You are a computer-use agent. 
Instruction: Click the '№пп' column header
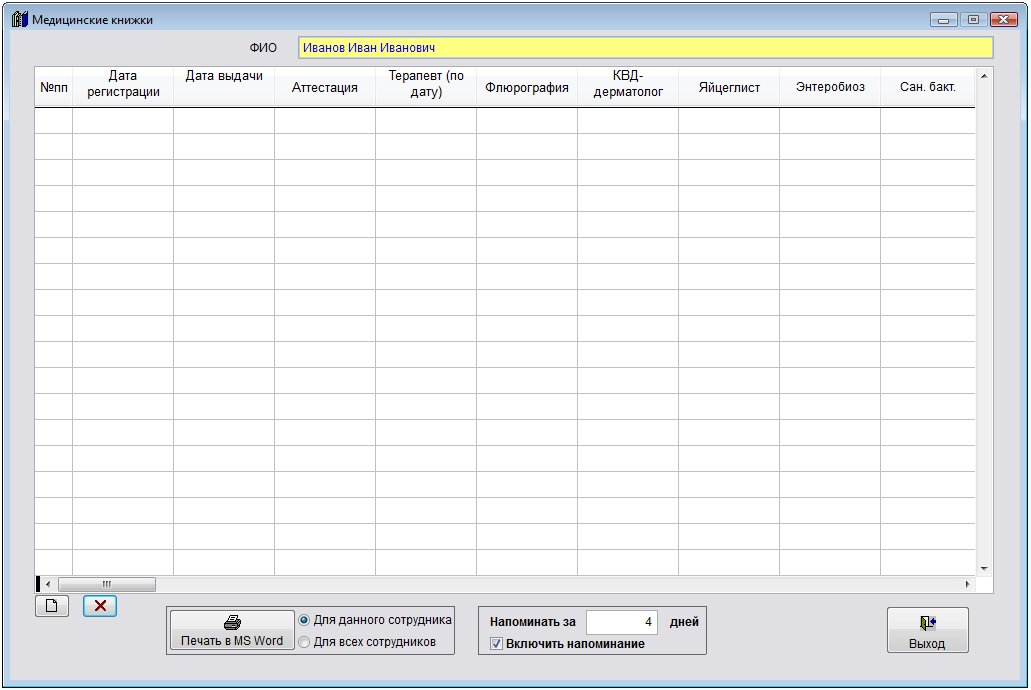(54, 87)
